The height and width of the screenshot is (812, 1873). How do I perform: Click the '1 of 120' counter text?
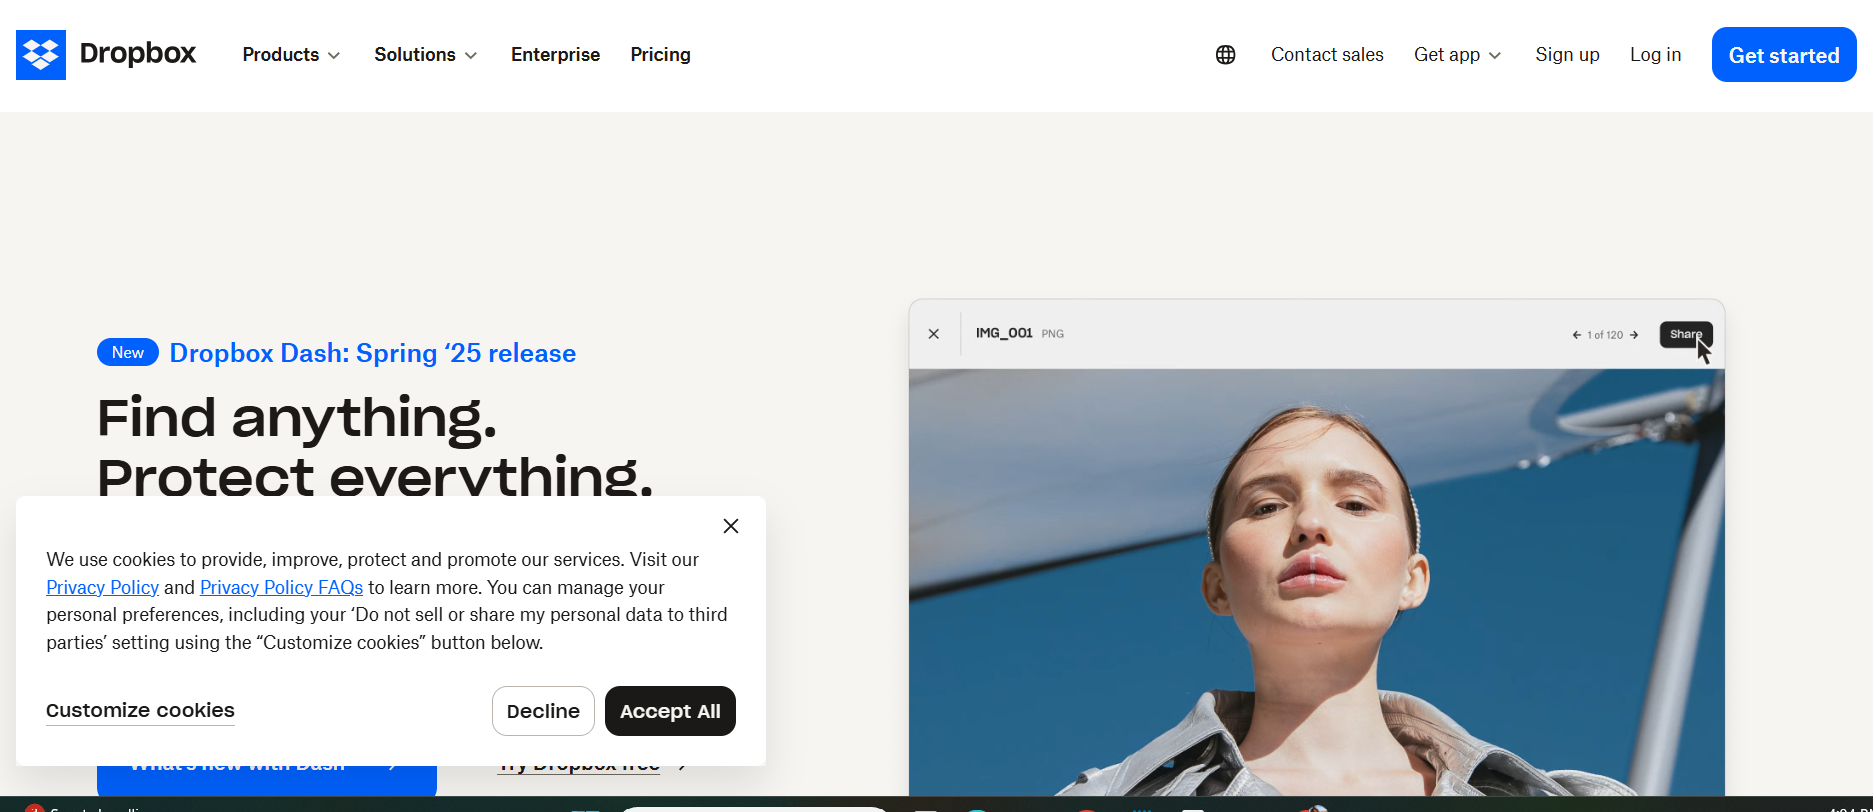pyautogui.click(x=1605, y=335)
